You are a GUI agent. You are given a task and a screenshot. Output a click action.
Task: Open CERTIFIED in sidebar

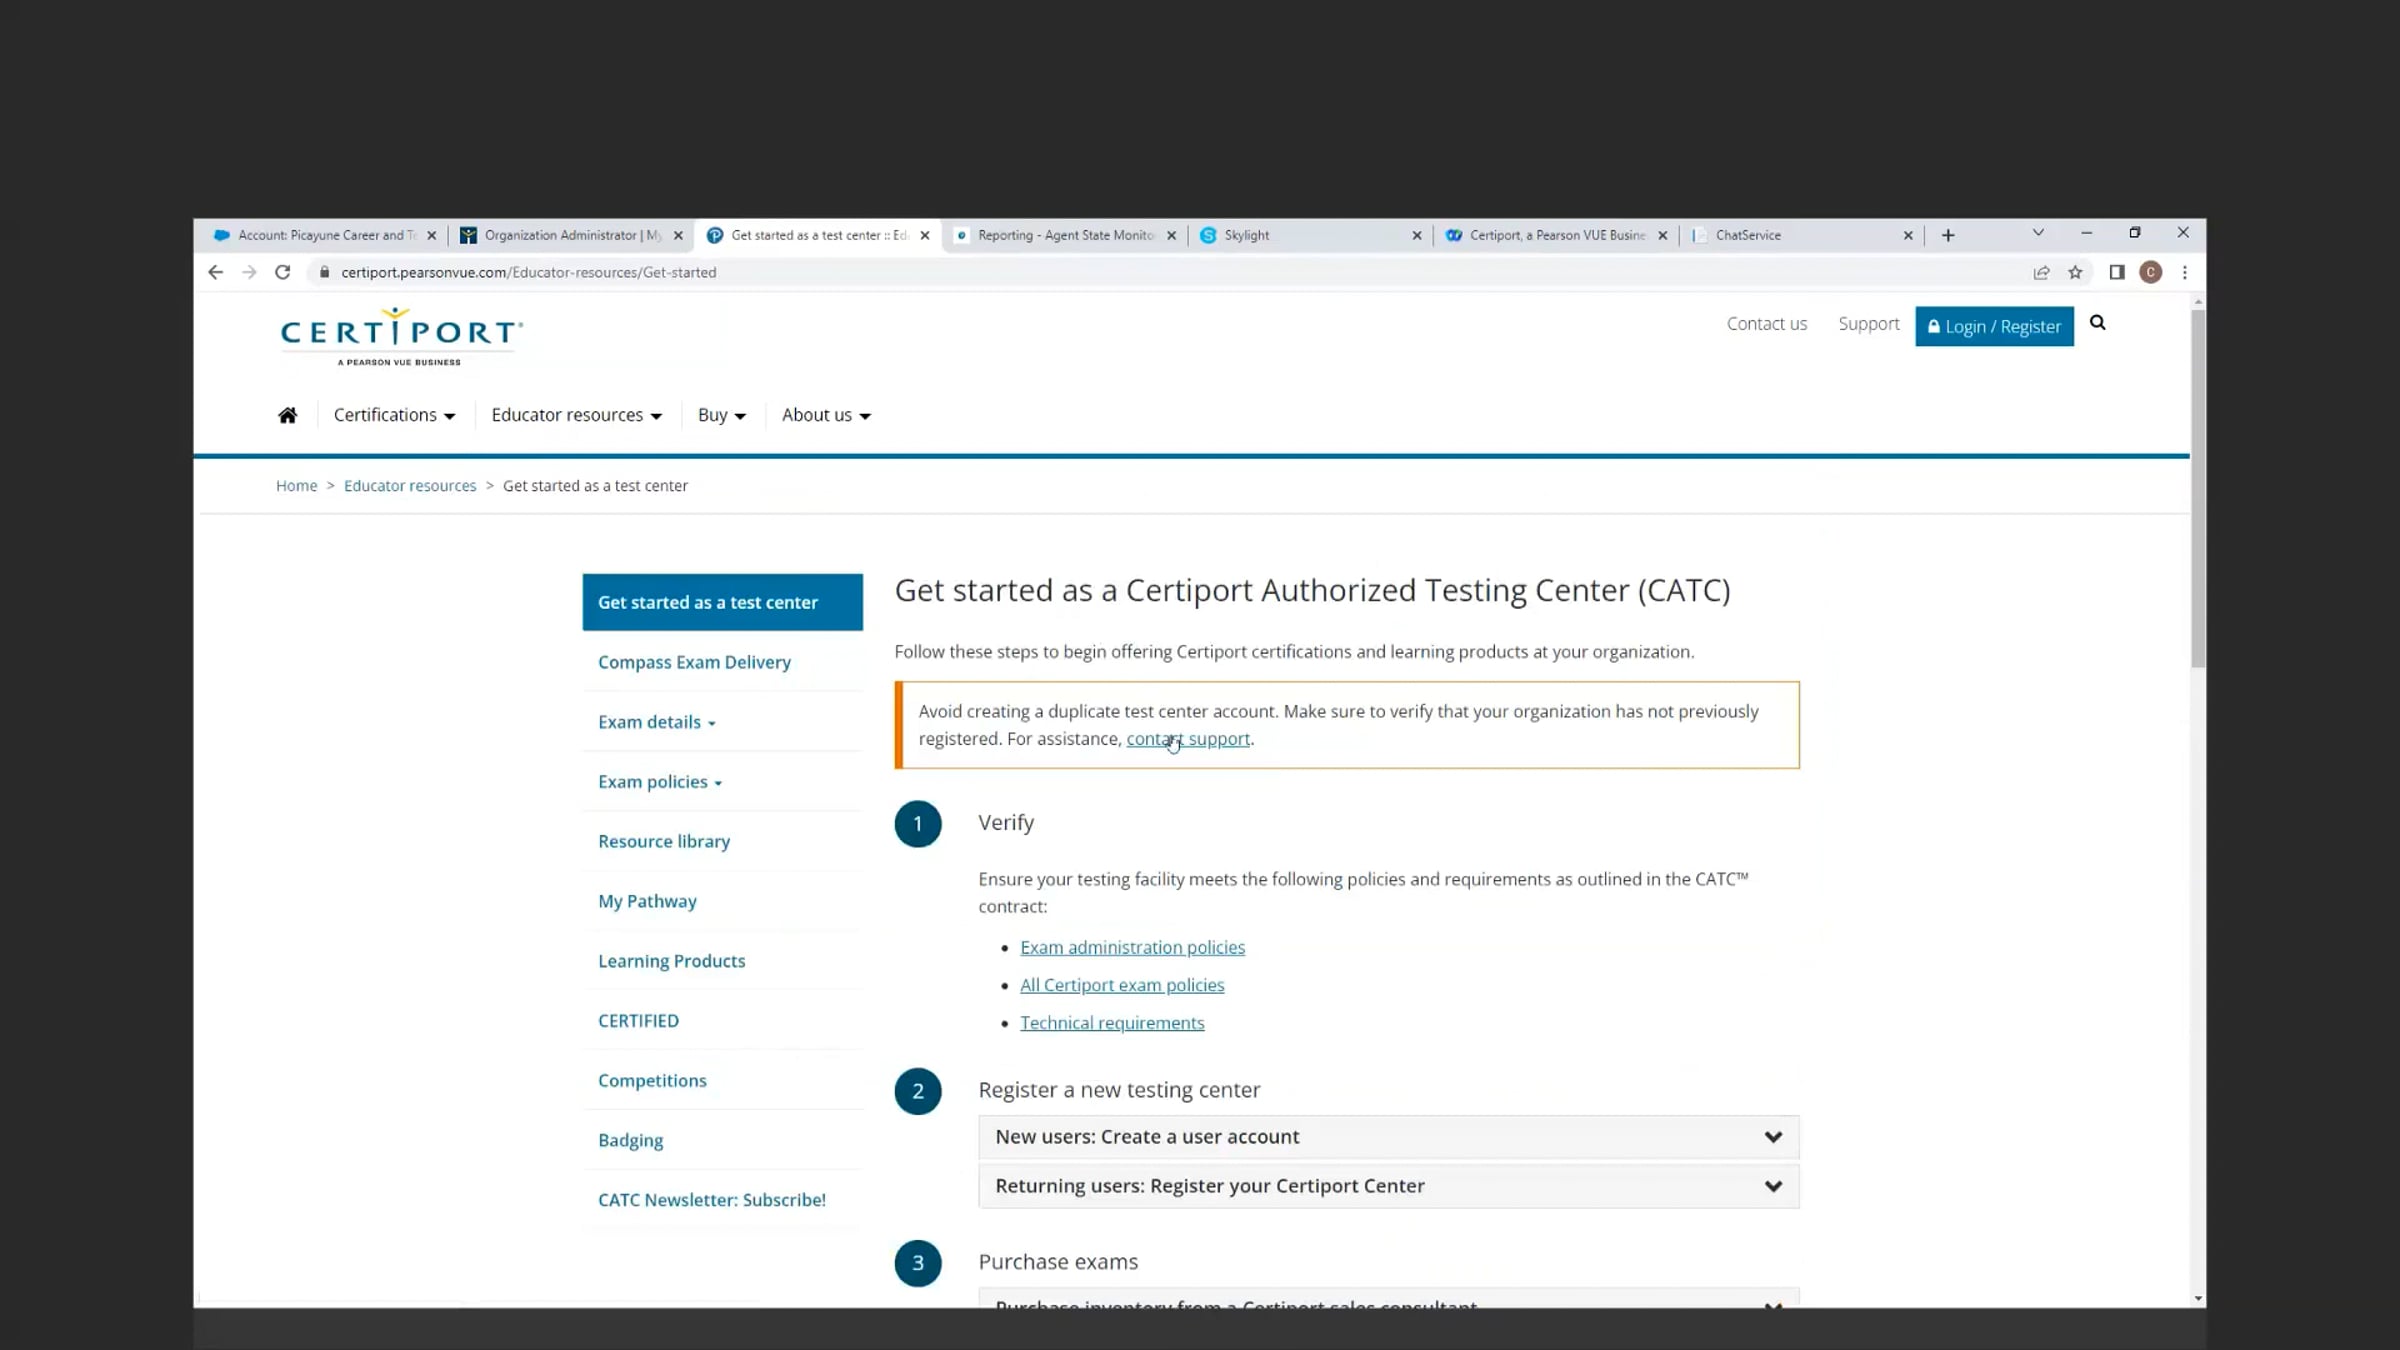point(638,1021)
